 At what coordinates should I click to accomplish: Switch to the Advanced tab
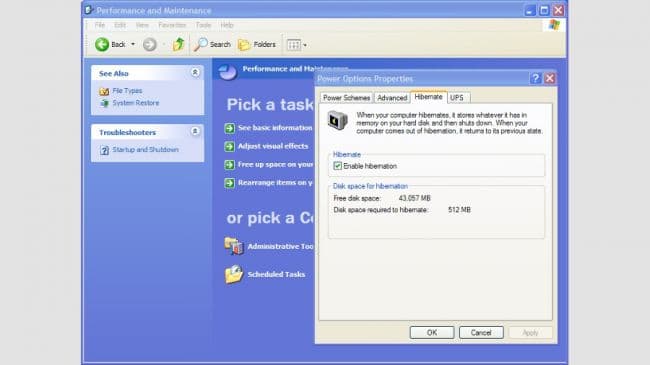point(392,98)
